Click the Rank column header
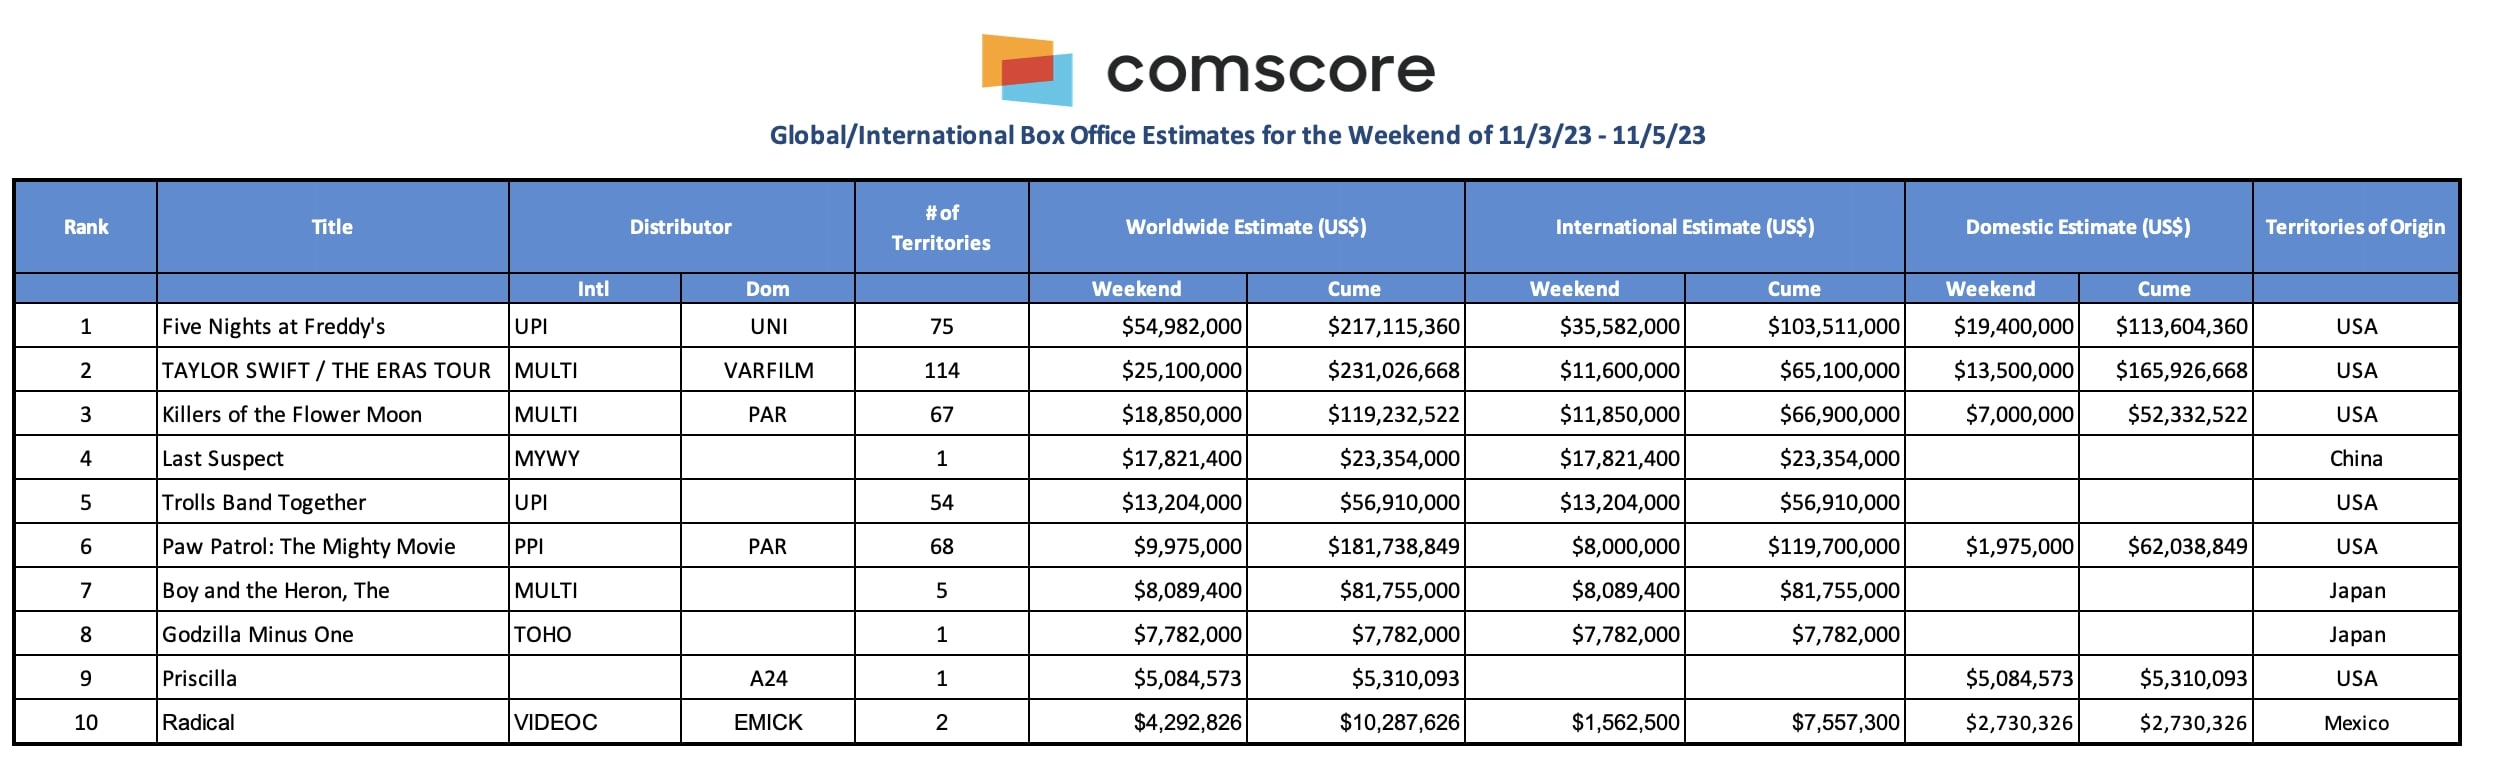This screenshot has width=2506, height=776. [x=86, y=227]
